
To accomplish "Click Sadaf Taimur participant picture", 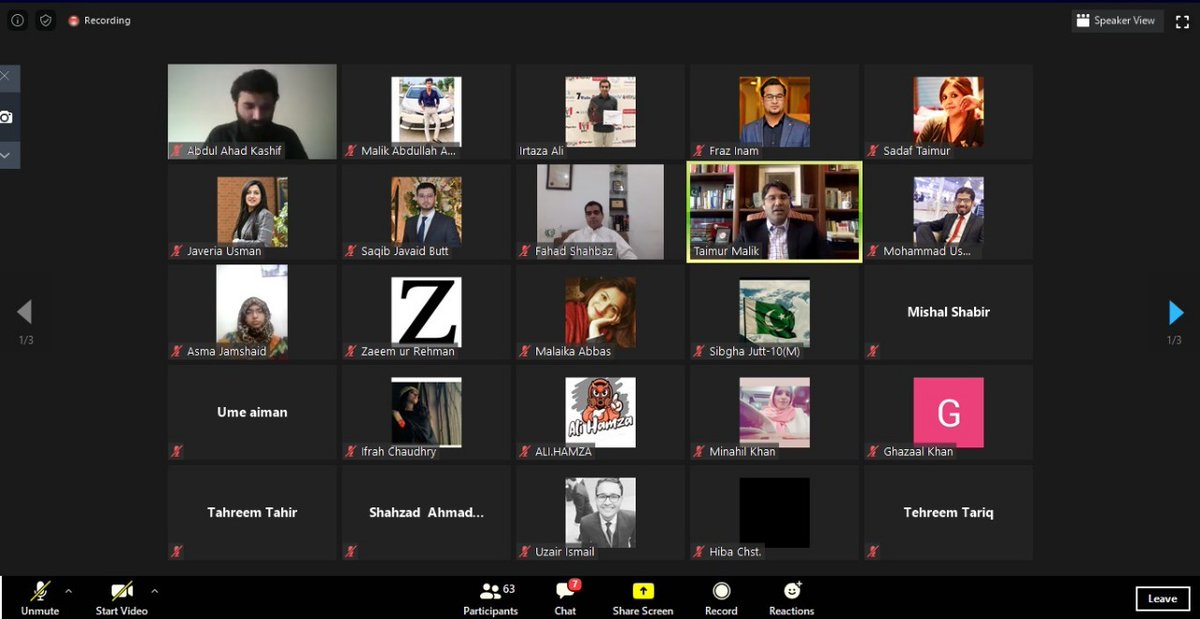I will (948, 111).
